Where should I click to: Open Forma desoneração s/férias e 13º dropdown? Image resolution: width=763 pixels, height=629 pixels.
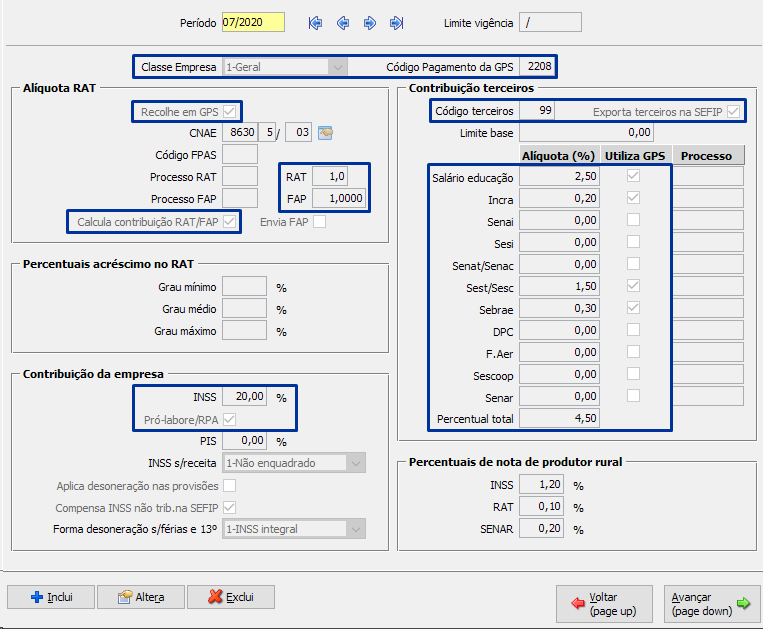pos(356,529)
